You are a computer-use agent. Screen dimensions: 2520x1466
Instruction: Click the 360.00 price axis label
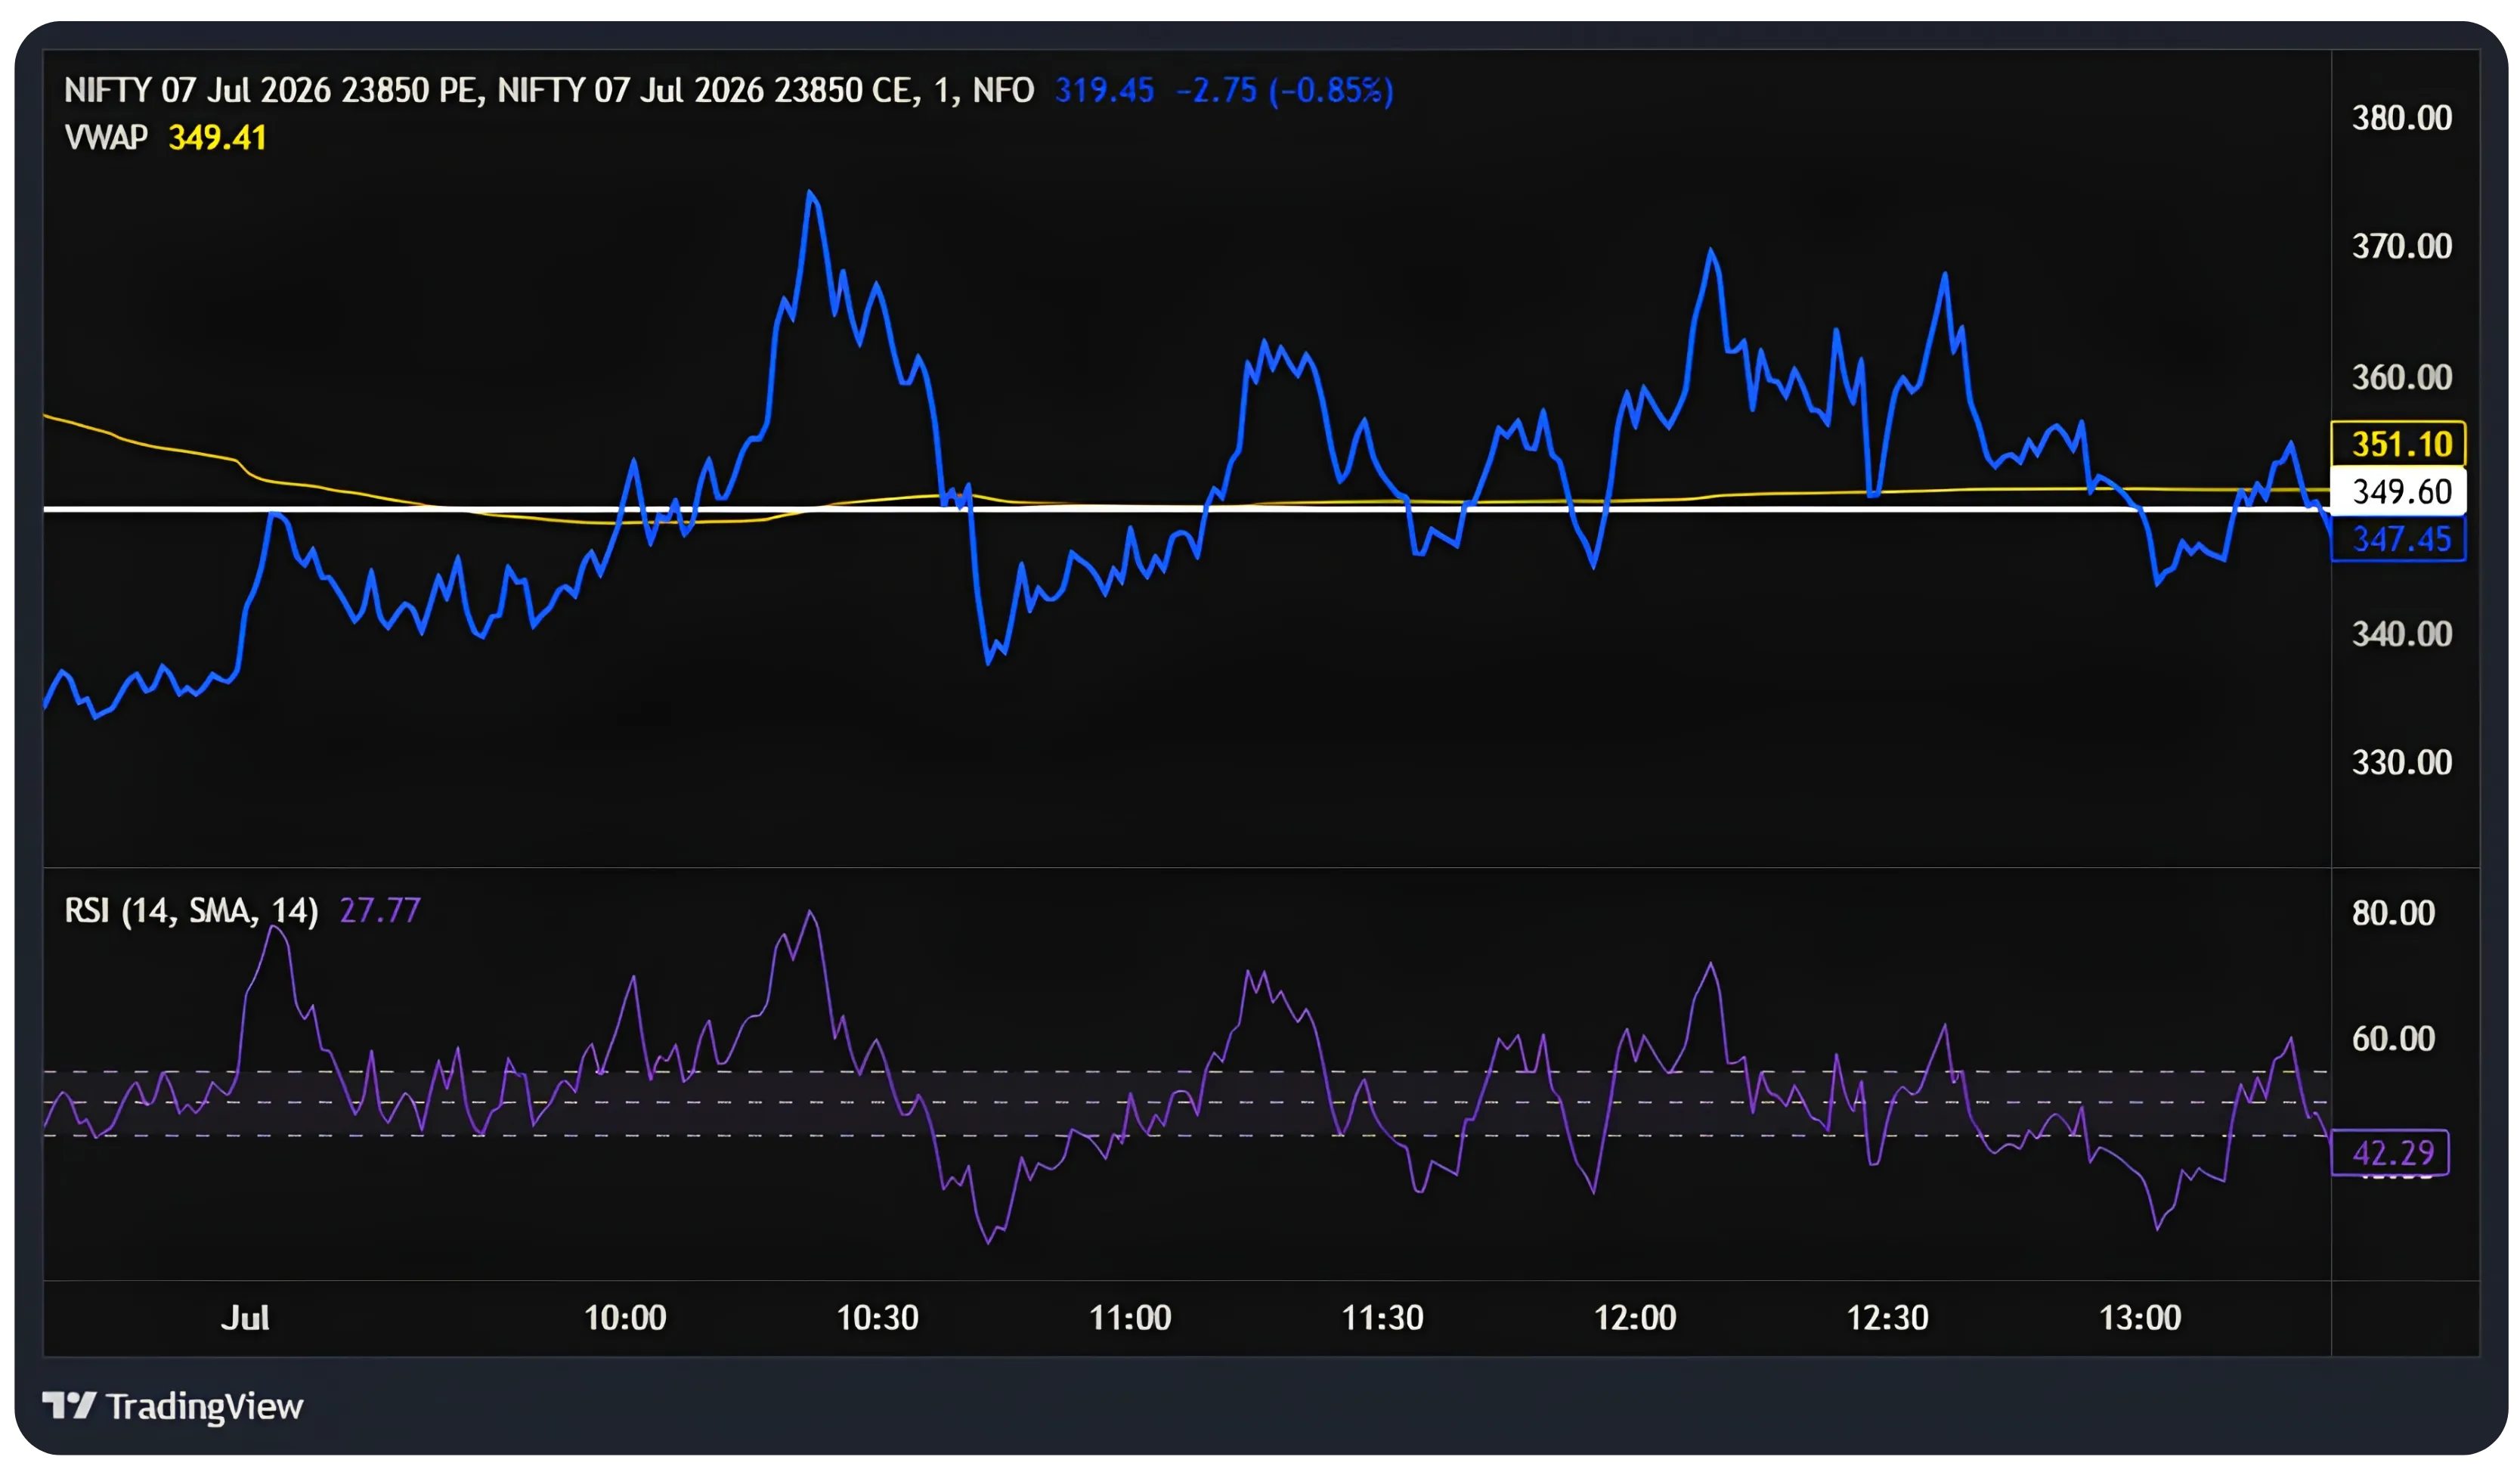2402,377
